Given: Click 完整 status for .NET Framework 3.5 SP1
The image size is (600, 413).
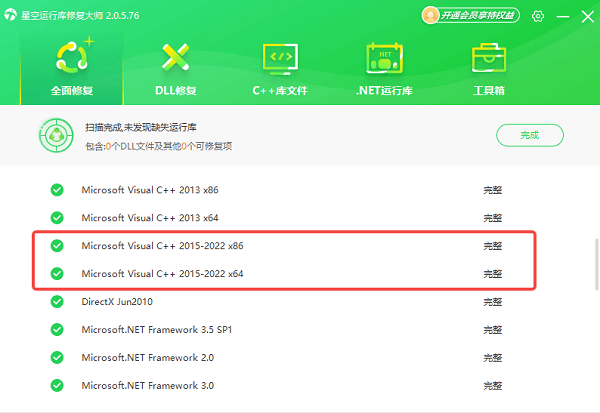Looking at the screenshot, I should [x=492, y=330].
